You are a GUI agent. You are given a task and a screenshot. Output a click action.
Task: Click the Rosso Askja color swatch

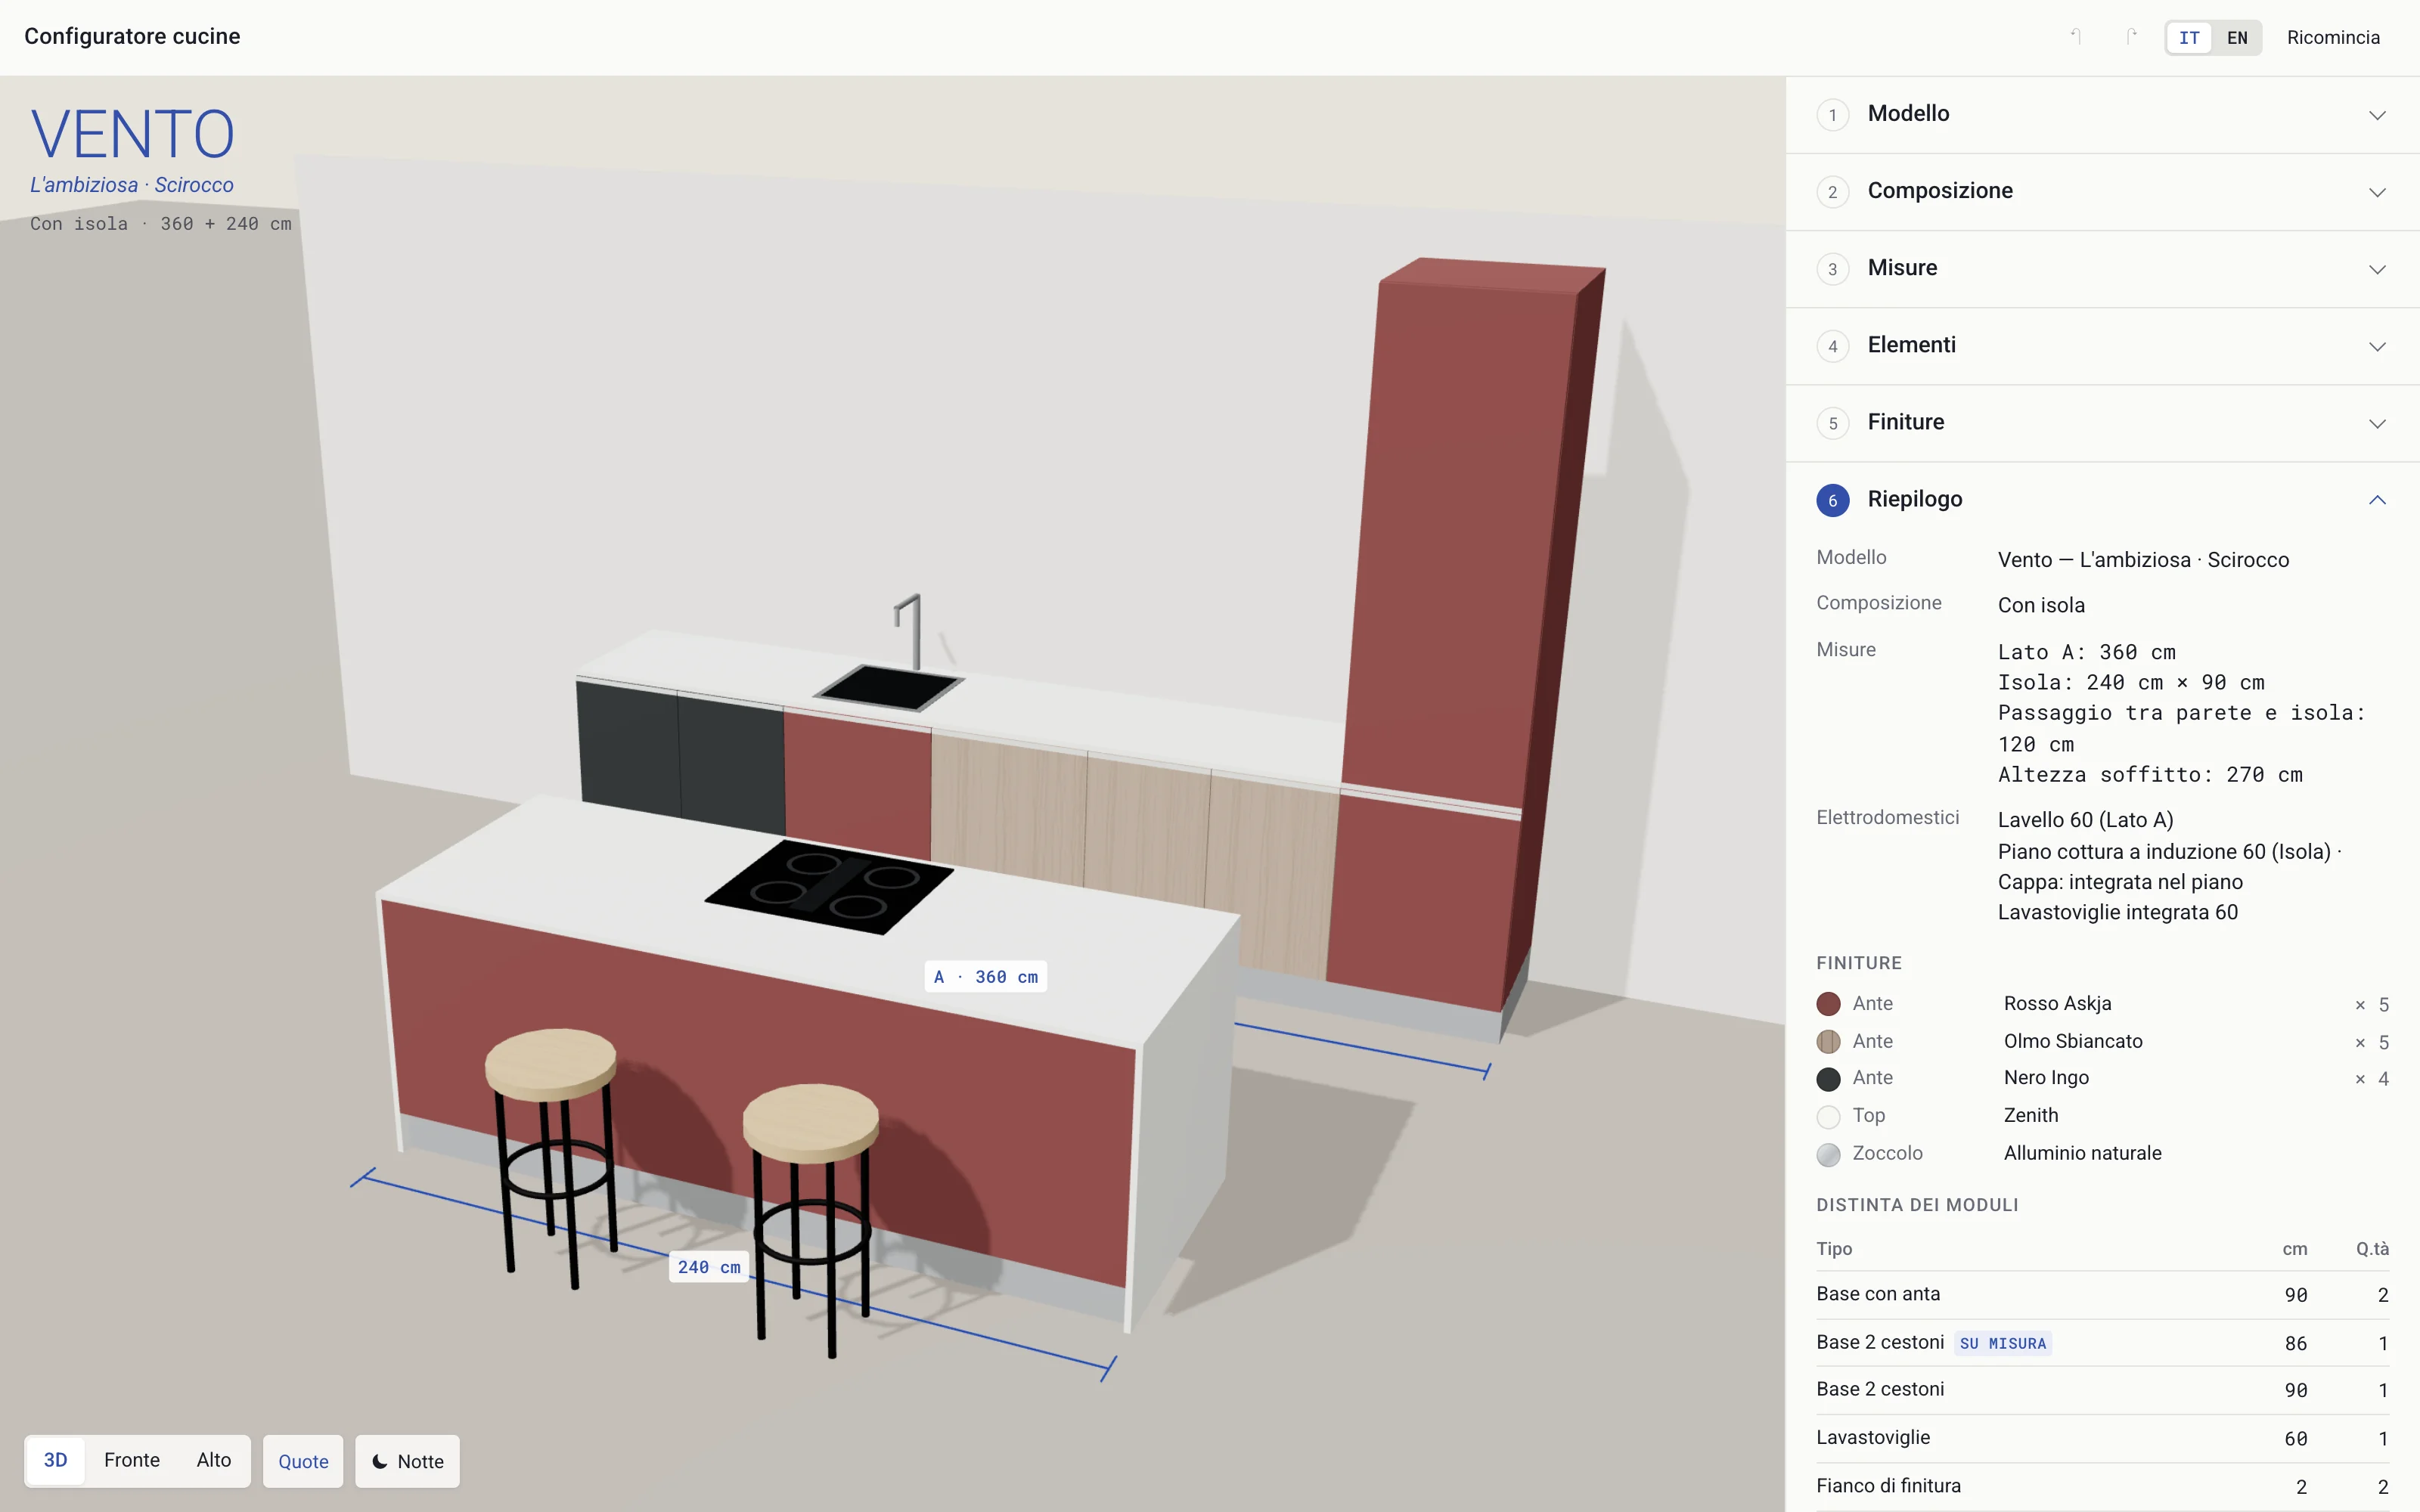pos(1828,1004)
